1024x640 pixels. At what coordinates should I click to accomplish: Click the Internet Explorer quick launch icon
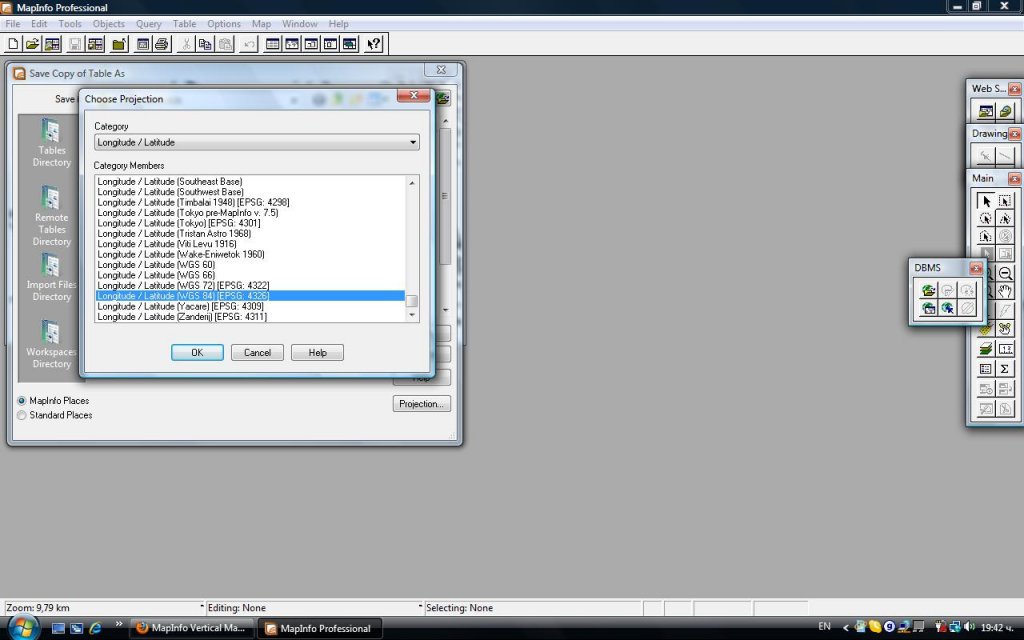[x=95, y=628]
